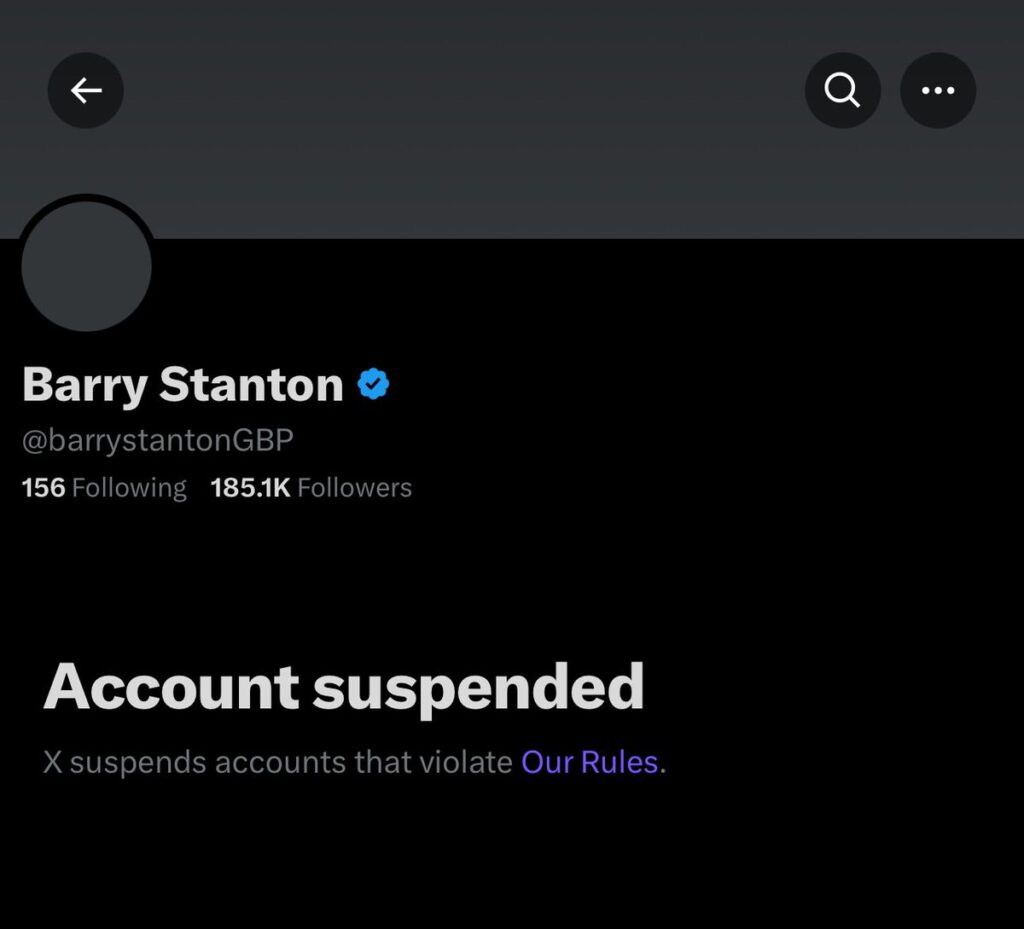Click the word "Stanton" in the name

(251, 385)
